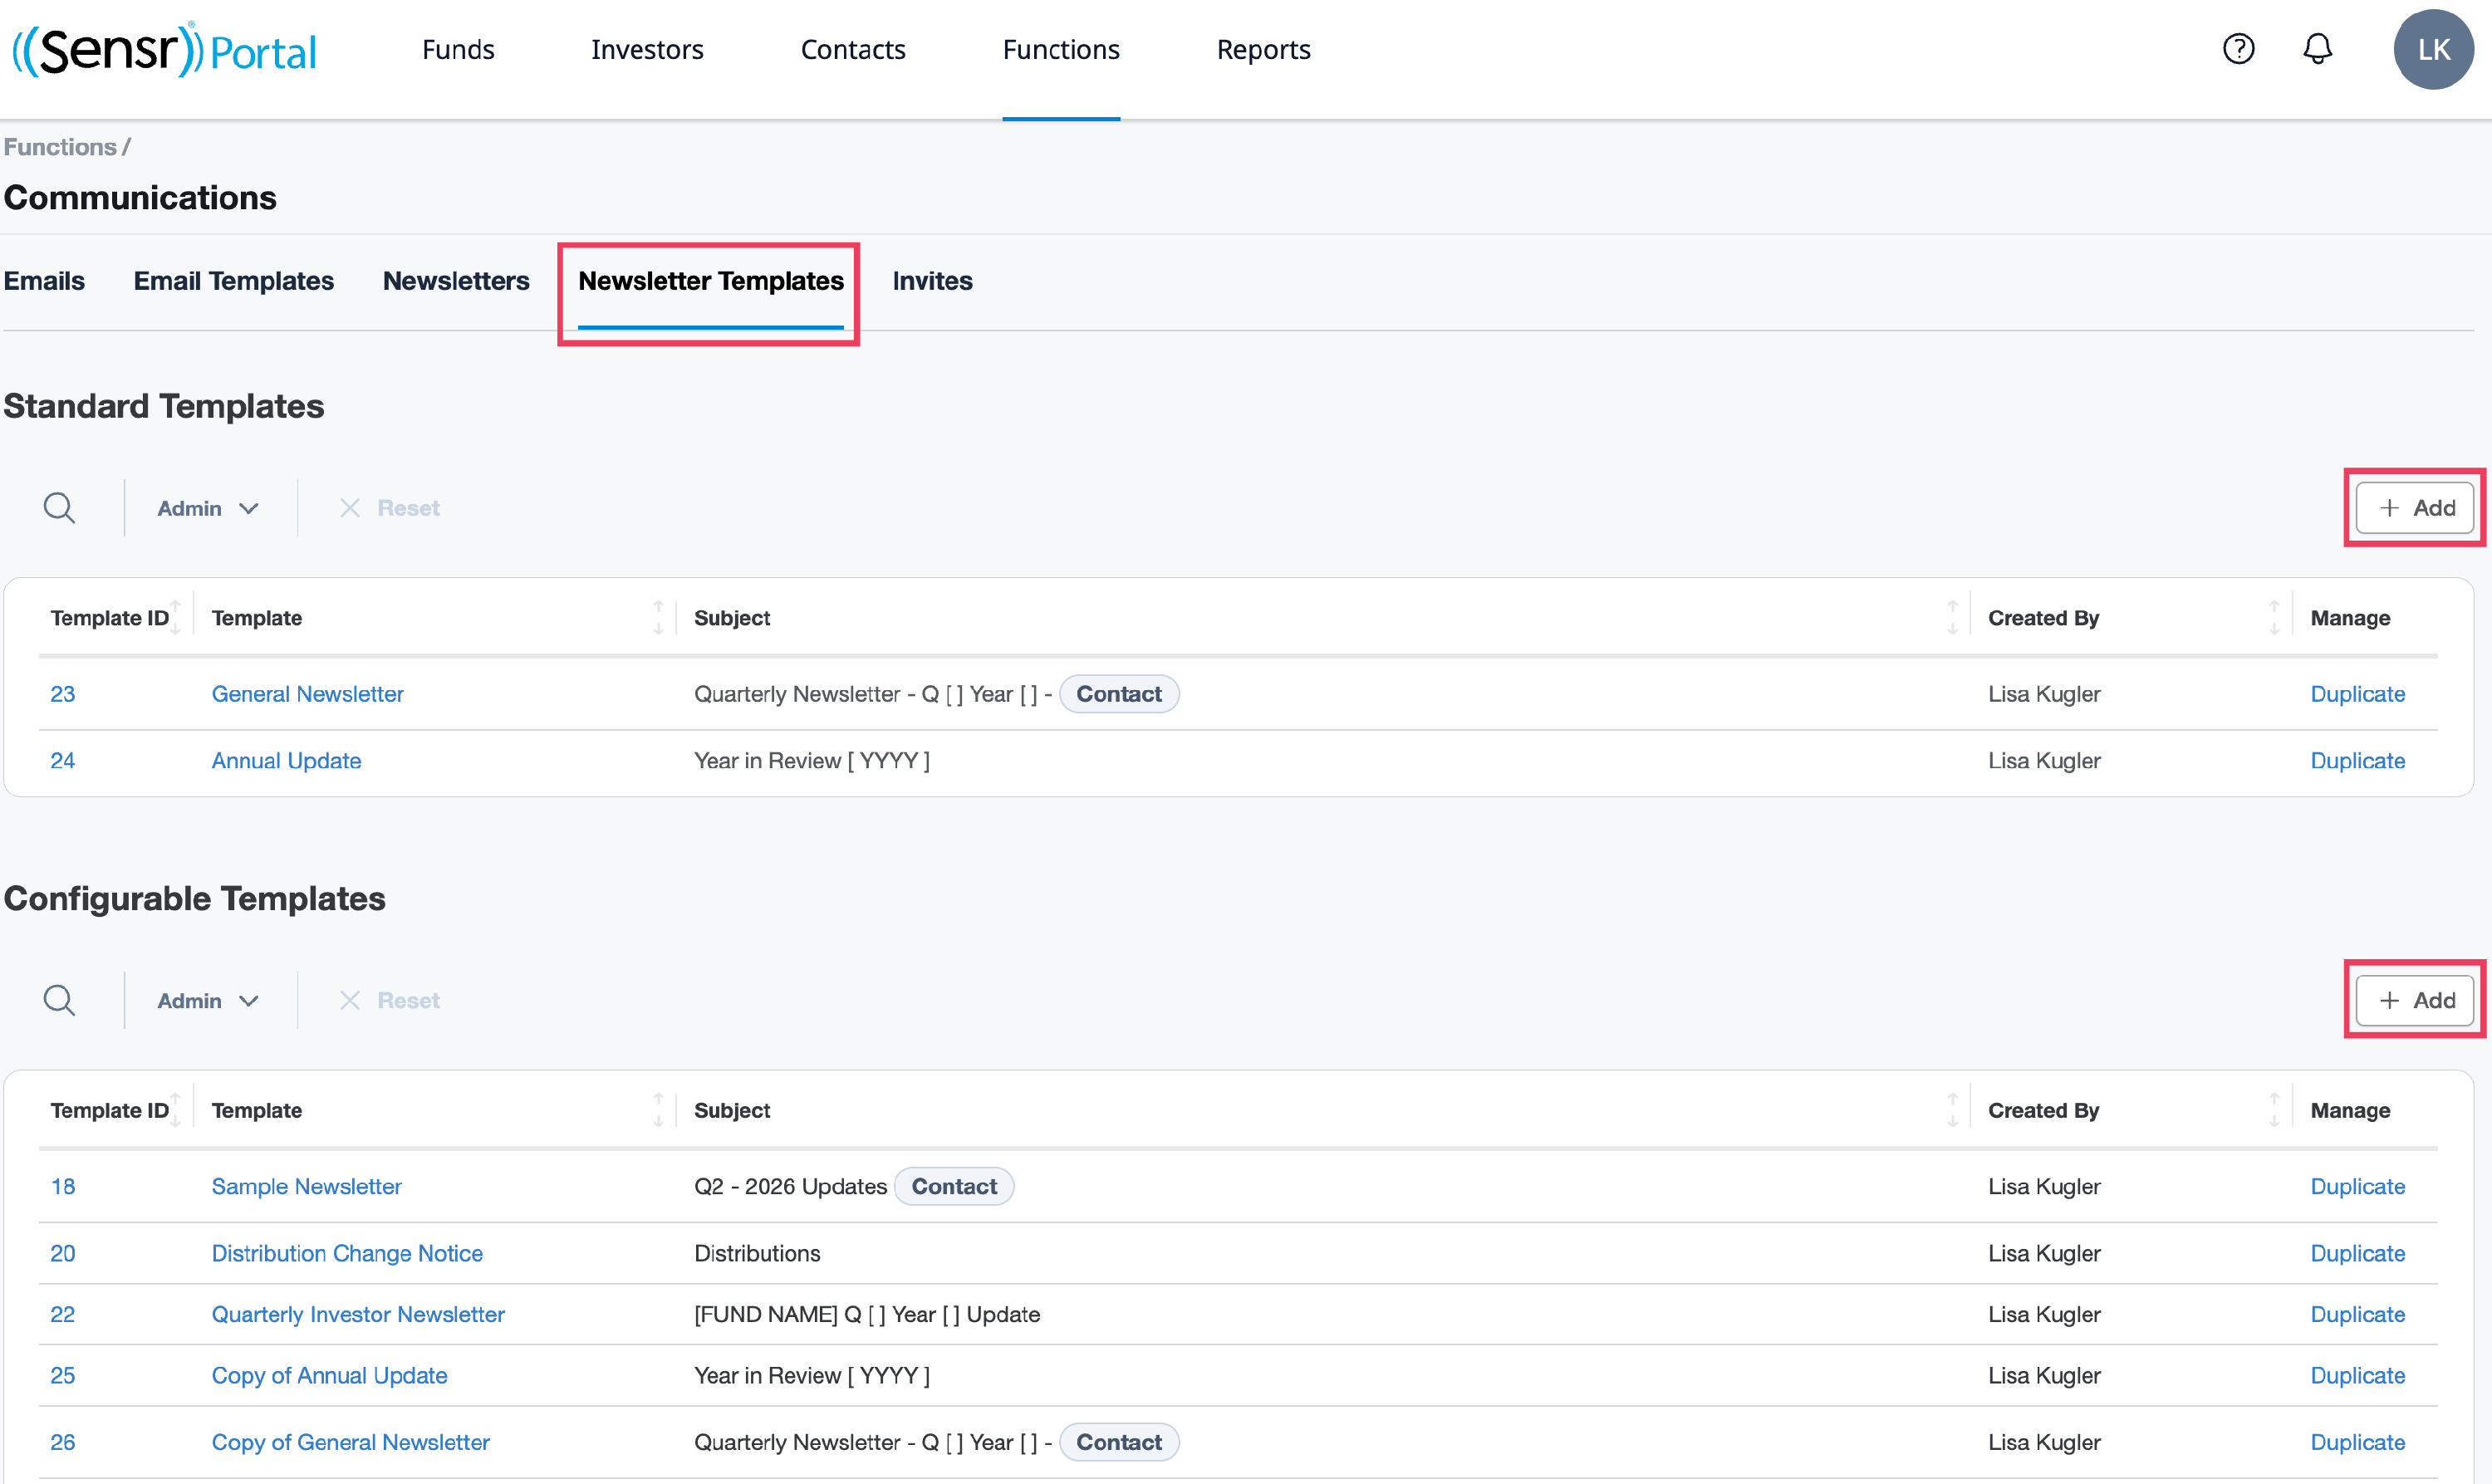Image resolution: width=2492 pixels, height=1484 pixels.
Task: Click Contact tag in Copy of General Newsletter subject
Action: [1119, 1442]
